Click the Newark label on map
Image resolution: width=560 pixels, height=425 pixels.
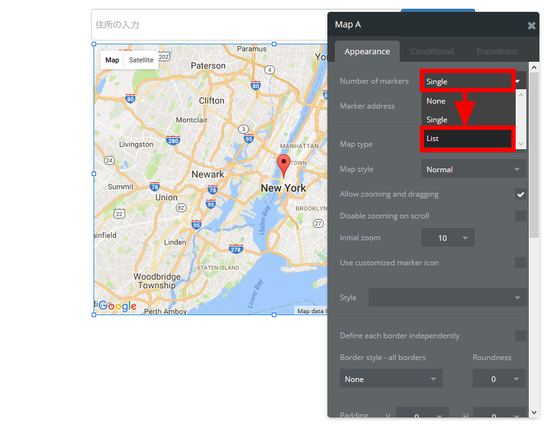(x=208, y=174)
